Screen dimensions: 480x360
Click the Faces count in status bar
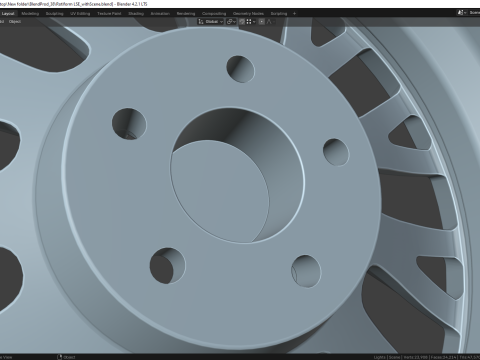point(443,357)
